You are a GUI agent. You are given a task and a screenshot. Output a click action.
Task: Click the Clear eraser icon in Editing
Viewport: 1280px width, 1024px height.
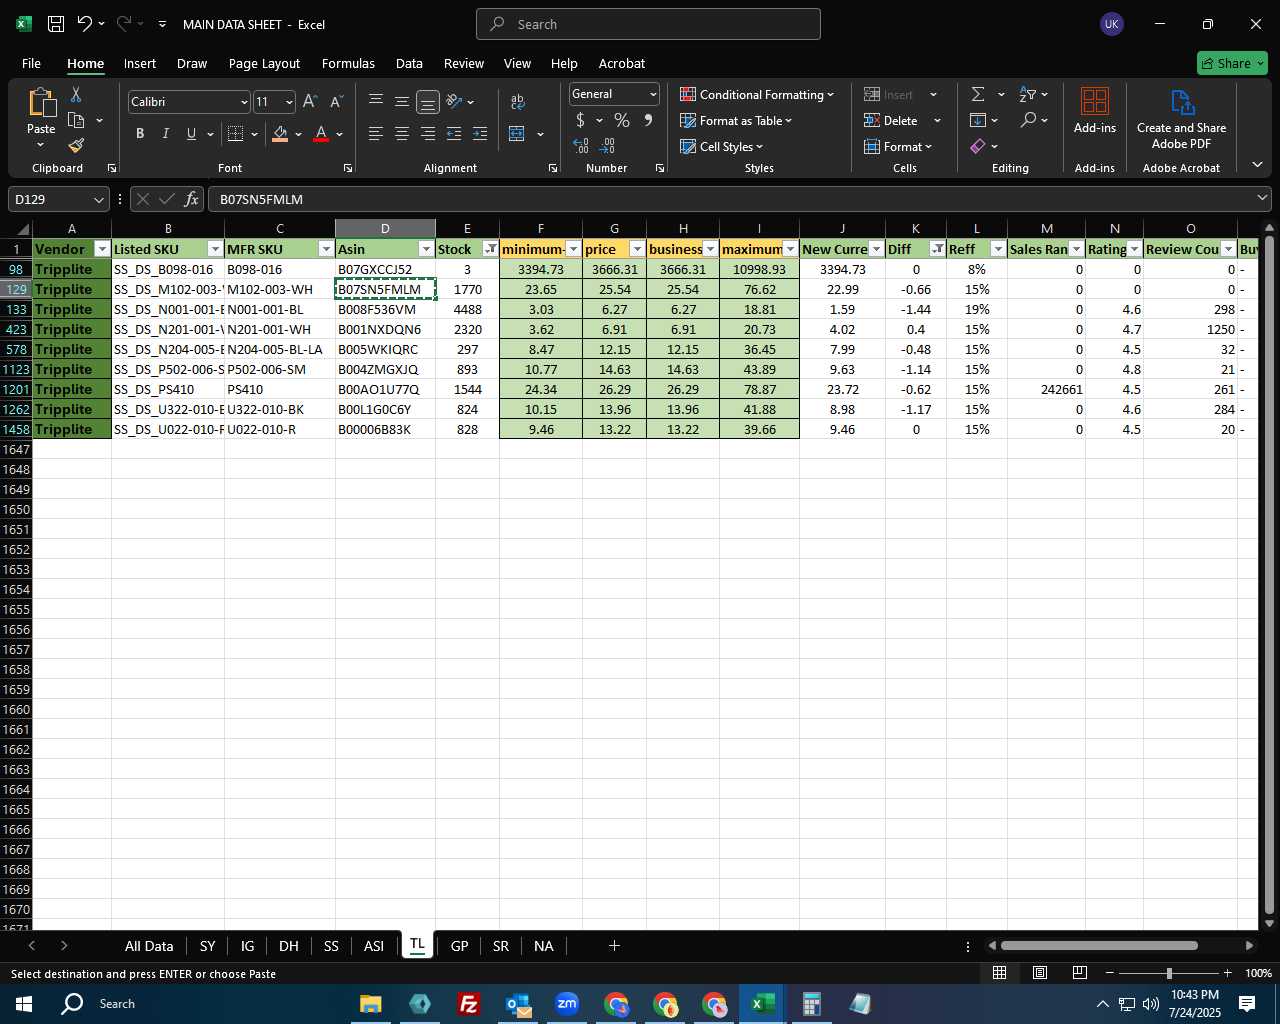[x=978, y=146]
